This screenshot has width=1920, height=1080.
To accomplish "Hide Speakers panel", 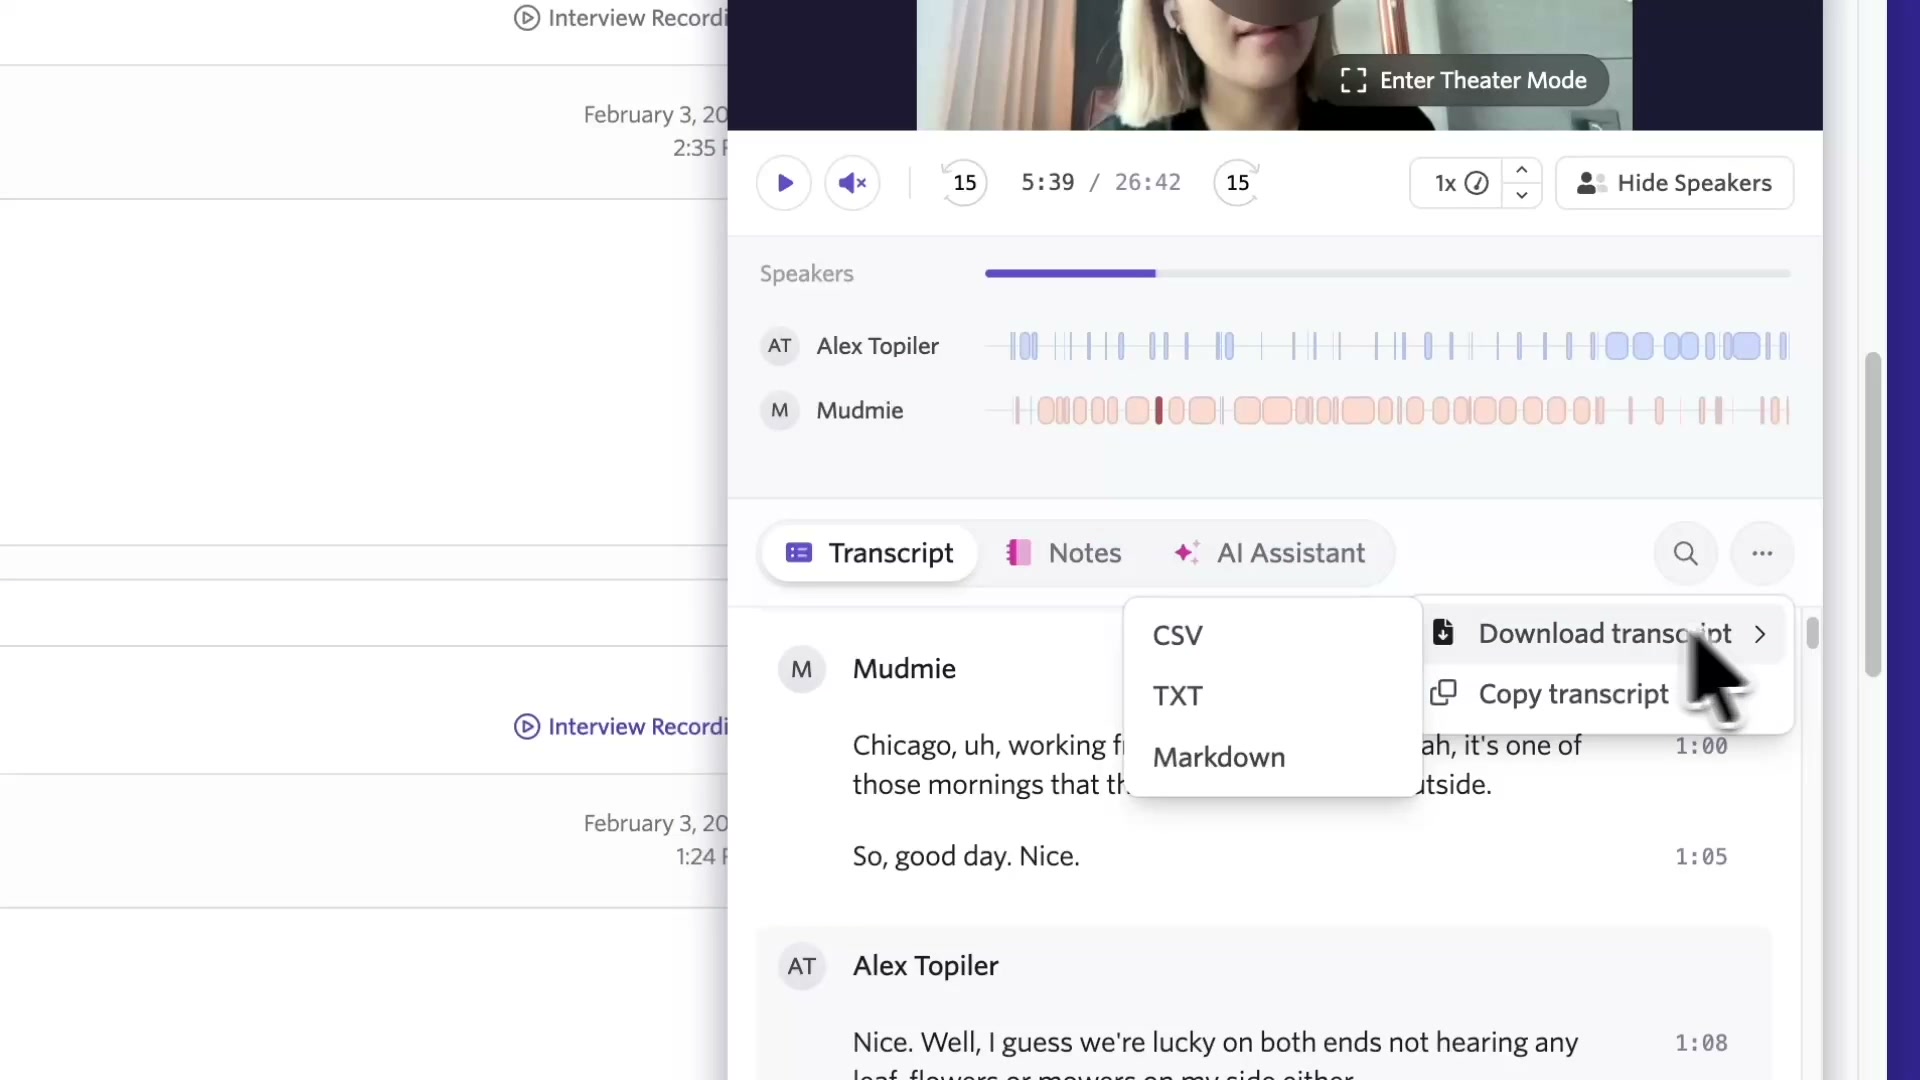I will pos(1674,183).
